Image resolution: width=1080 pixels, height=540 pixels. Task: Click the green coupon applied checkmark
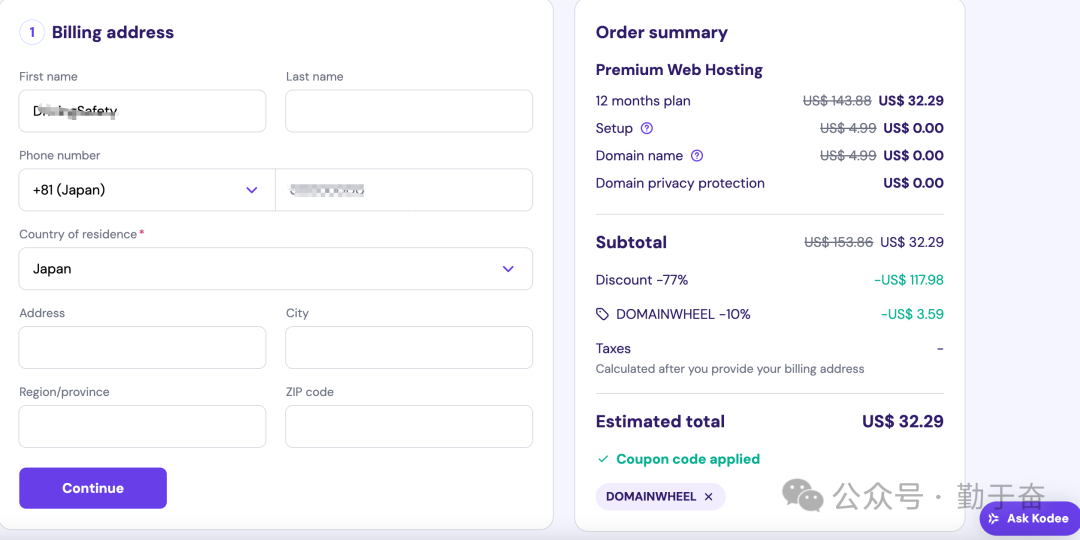click(x=603, y=459)
